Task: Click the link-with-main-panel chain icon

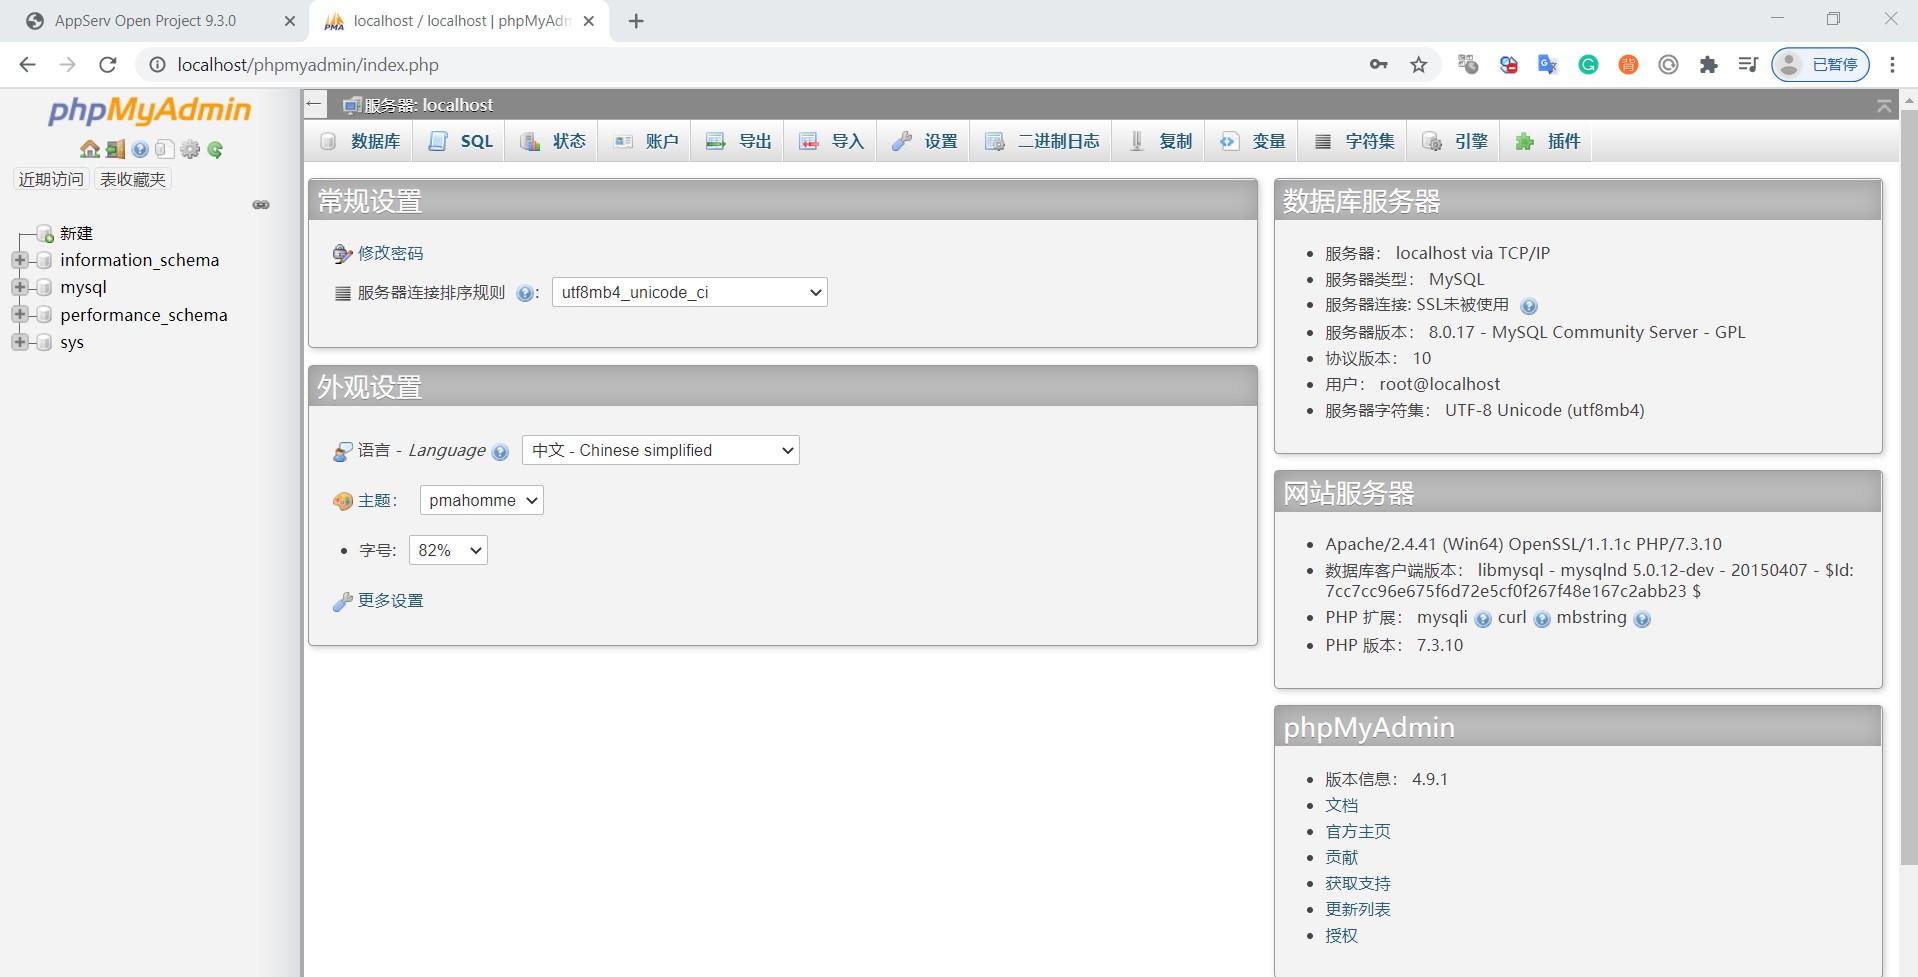Action: coord(261,205)
